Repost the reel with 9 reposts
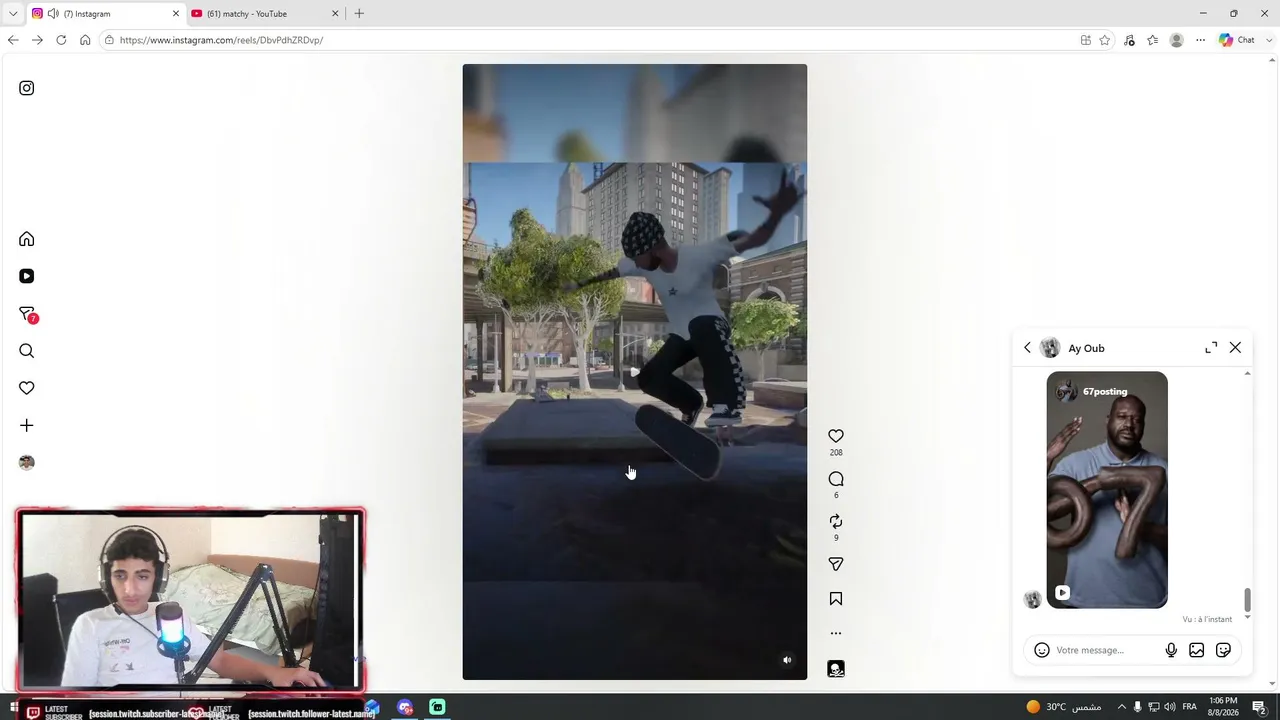 click(x=836, y=521)
